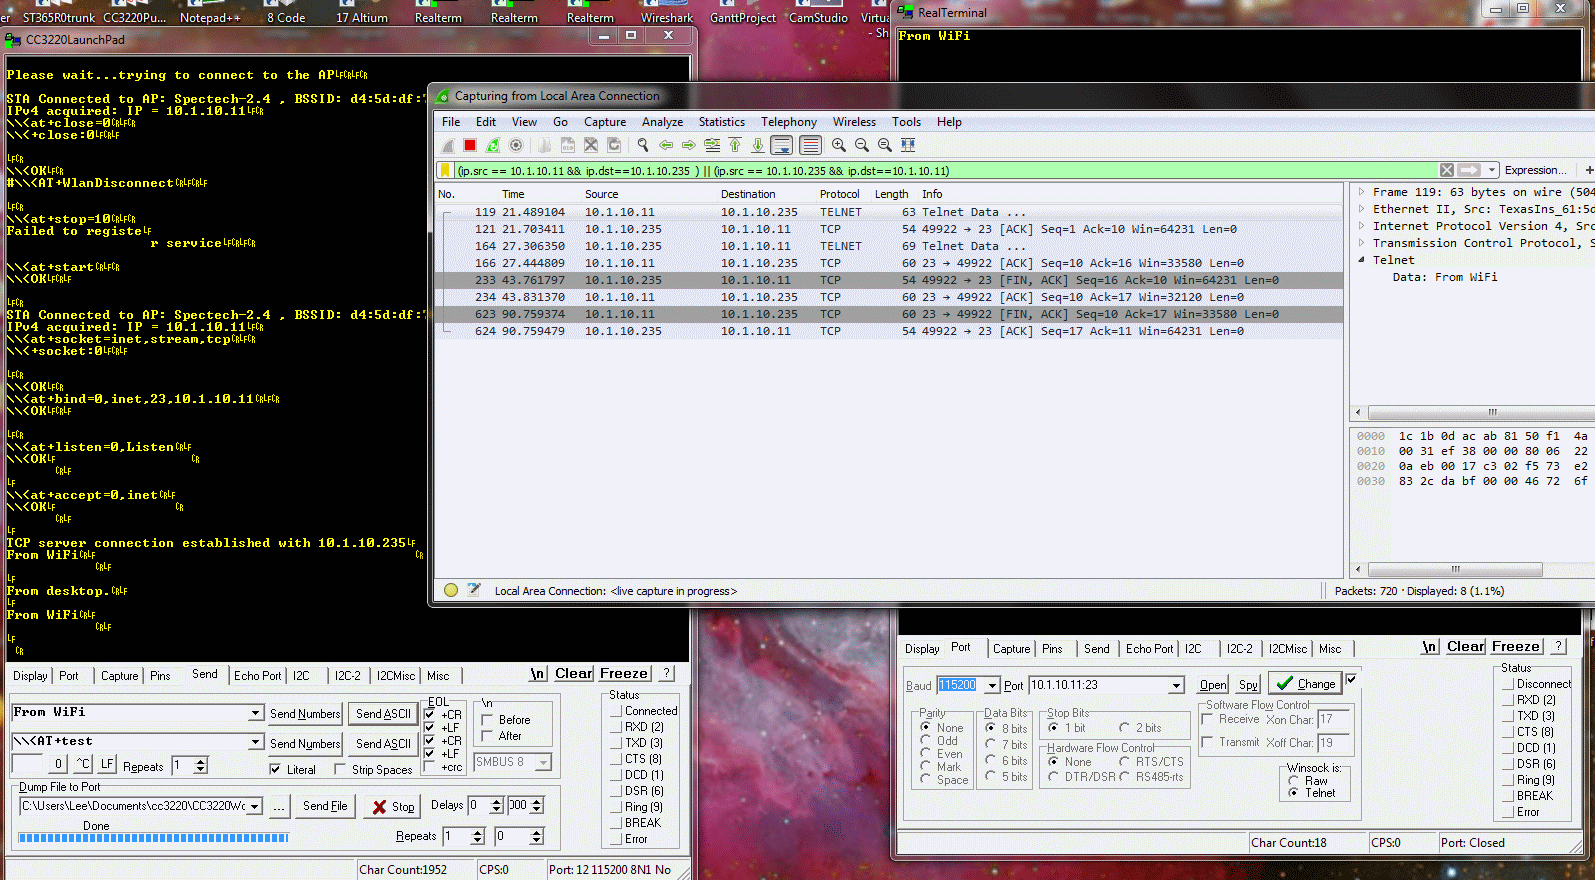Enable Receive software flow control checkbox
The height and width of the screenshot is (880, 1595).
point(1207,719)
